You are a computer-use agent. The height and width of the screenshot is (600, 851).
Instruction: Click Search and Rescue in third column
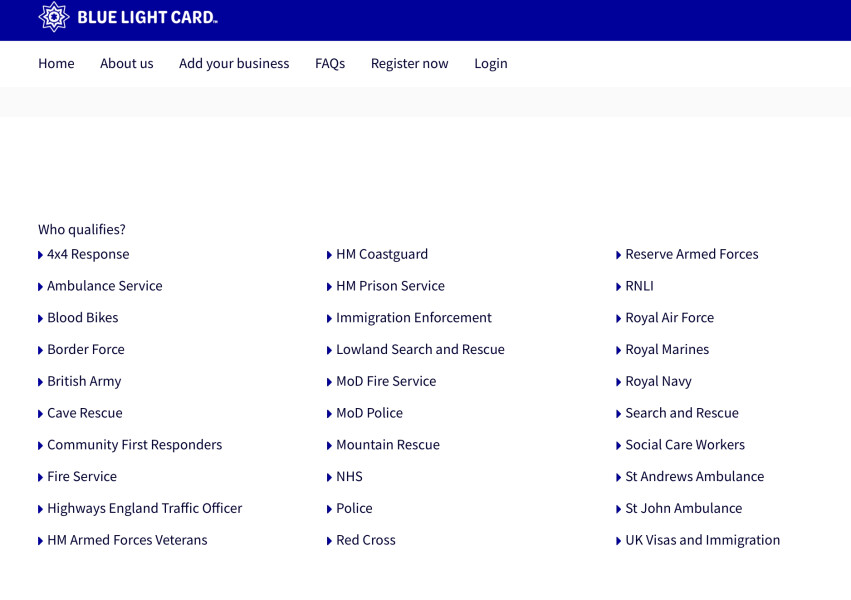pyautogui.click(x=682, y=413)
